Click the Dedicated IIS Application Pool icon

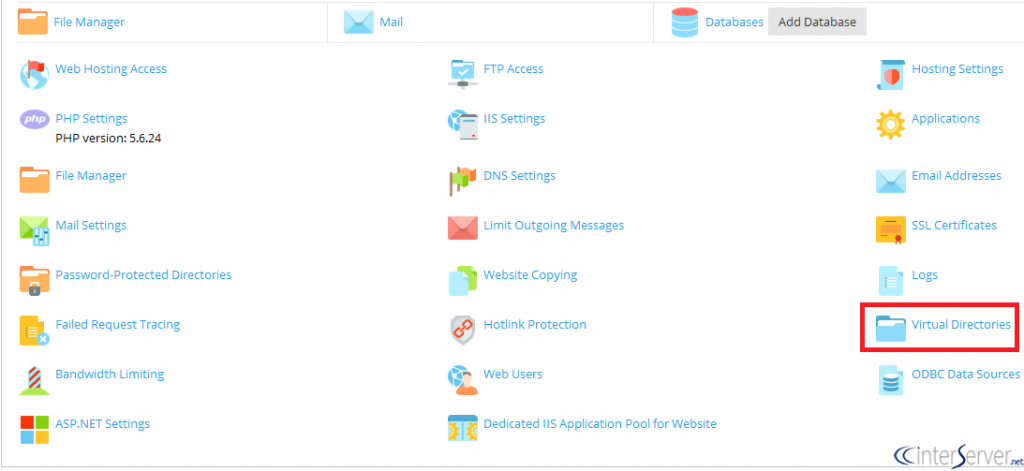pos(463,428)
